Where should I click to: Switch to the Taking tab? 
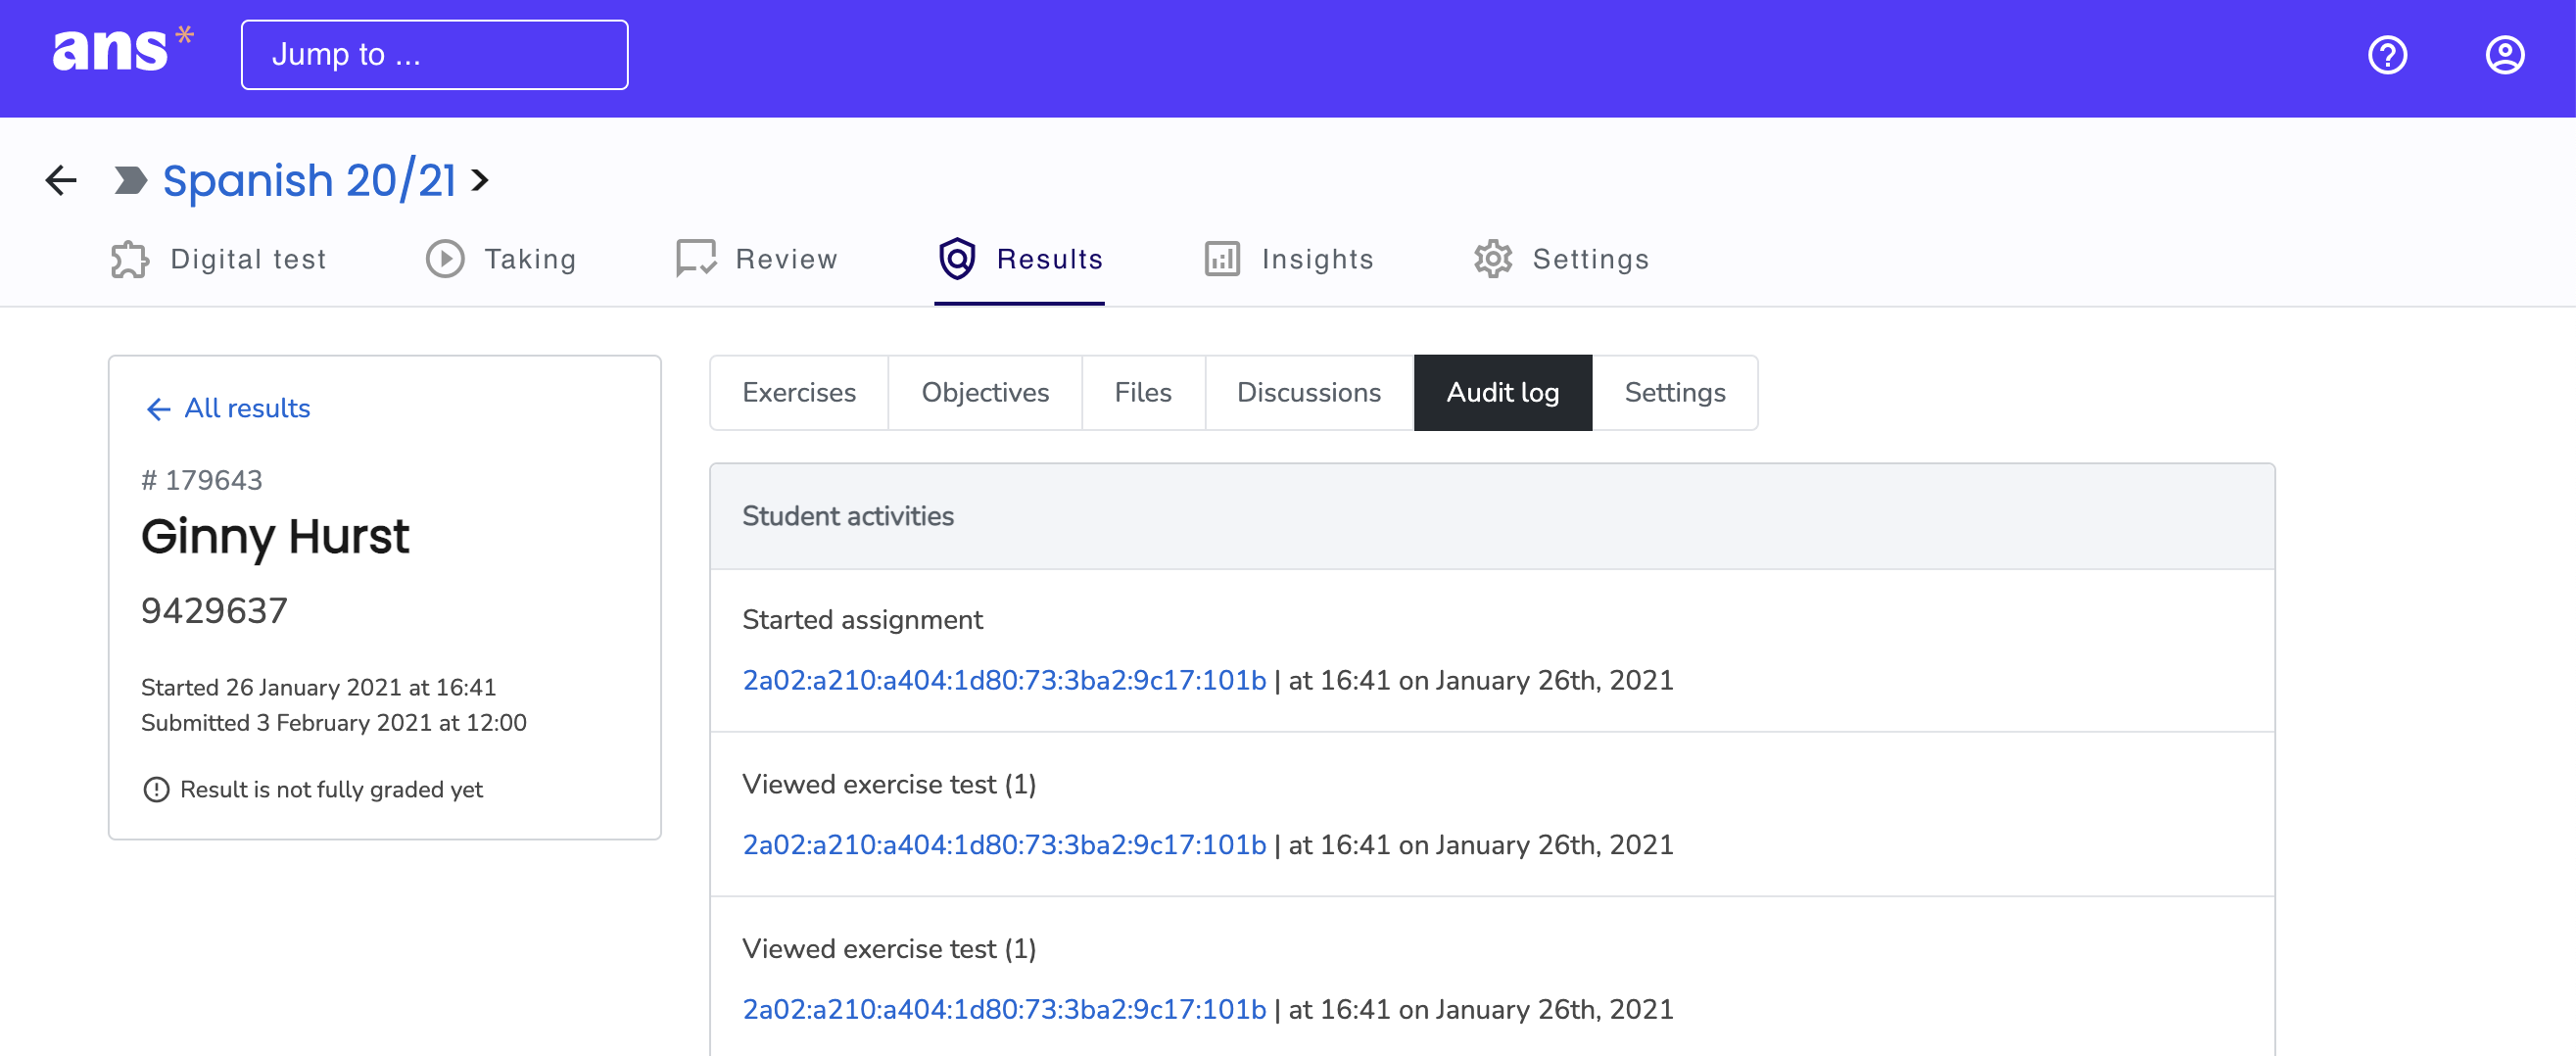click(x=501, y=259)
